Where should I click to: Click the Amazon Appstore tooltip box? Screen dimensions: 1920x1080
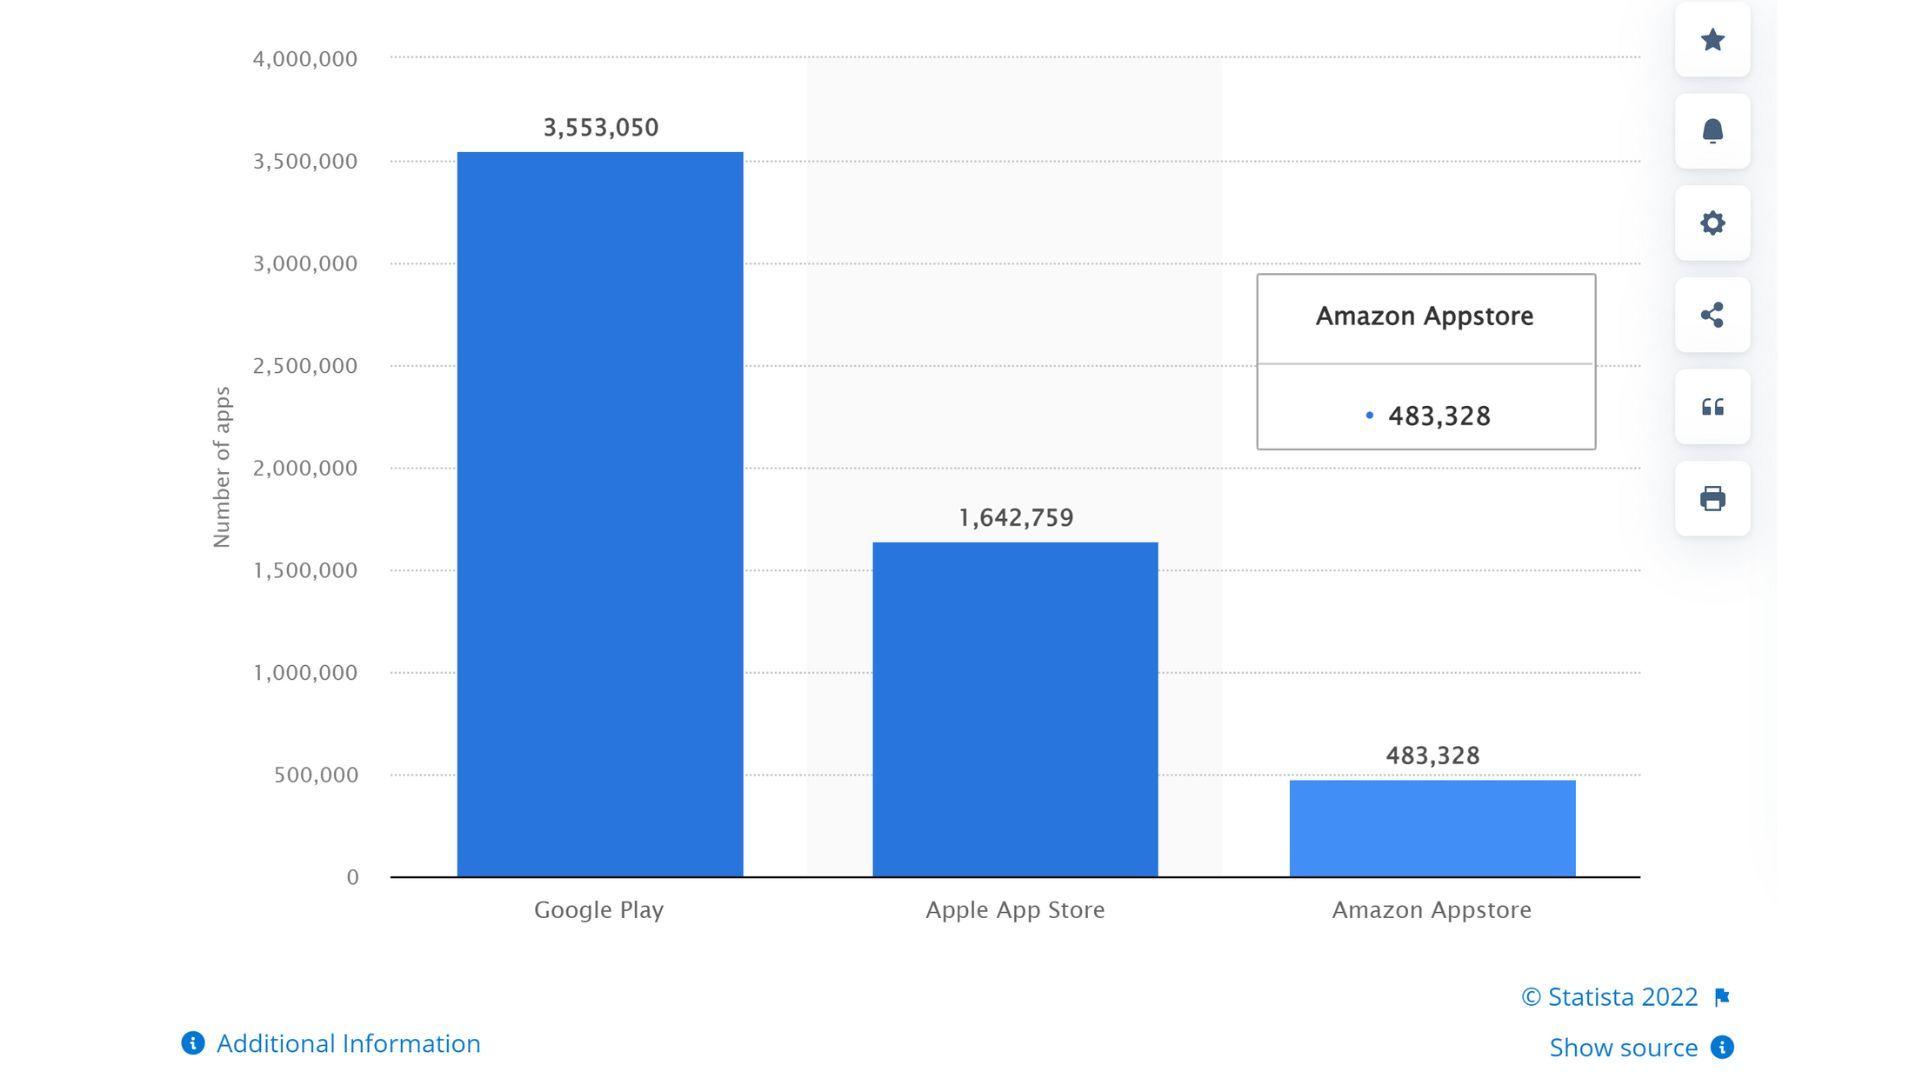pyautogui.click(x=1425, y=361)
